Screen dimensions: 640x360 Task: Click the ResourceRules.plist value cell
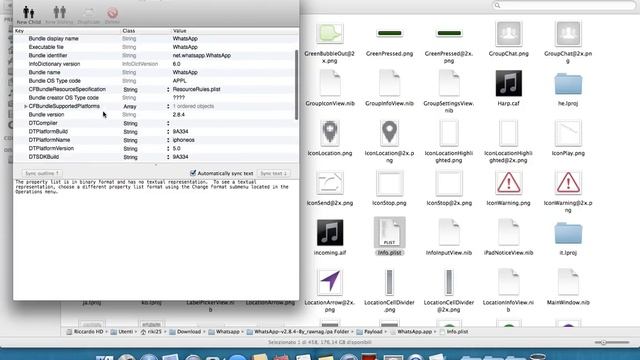(x=196, y=89)
